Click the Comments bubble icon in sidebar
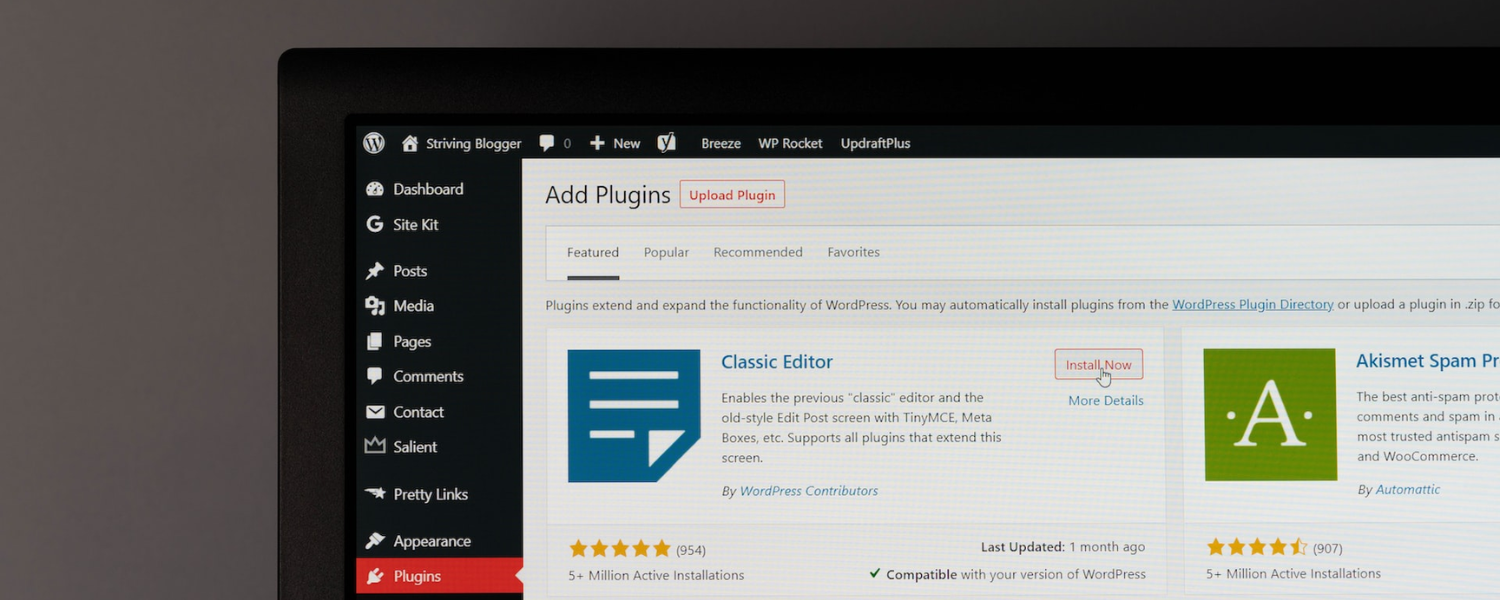This screenshot has height=600, width=1500. tap(375, 376)
